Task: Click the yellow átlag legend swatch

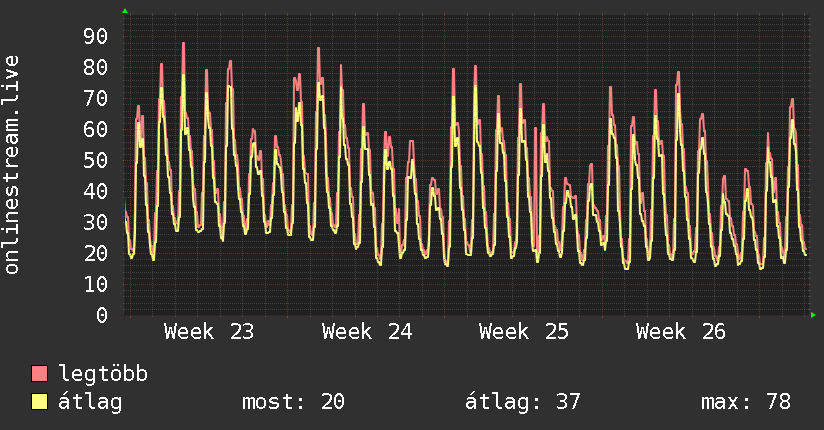Action: (x=39, y=402)
